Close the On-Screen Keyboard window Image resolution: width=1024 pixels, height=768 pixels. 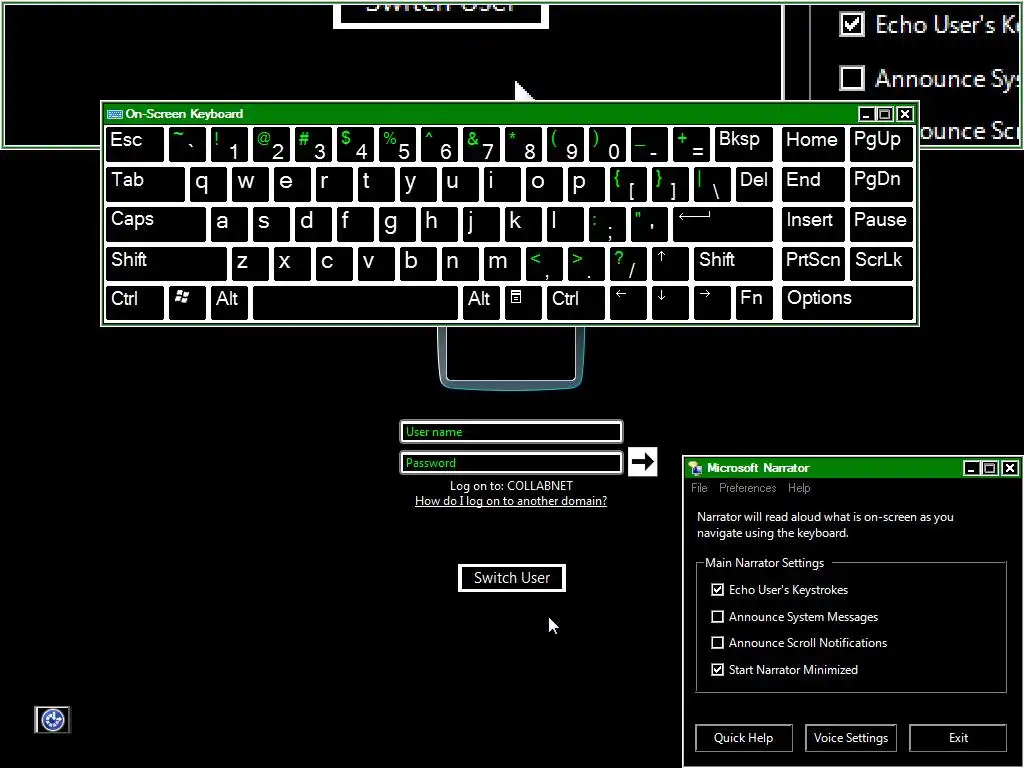(x=904, y=114)
